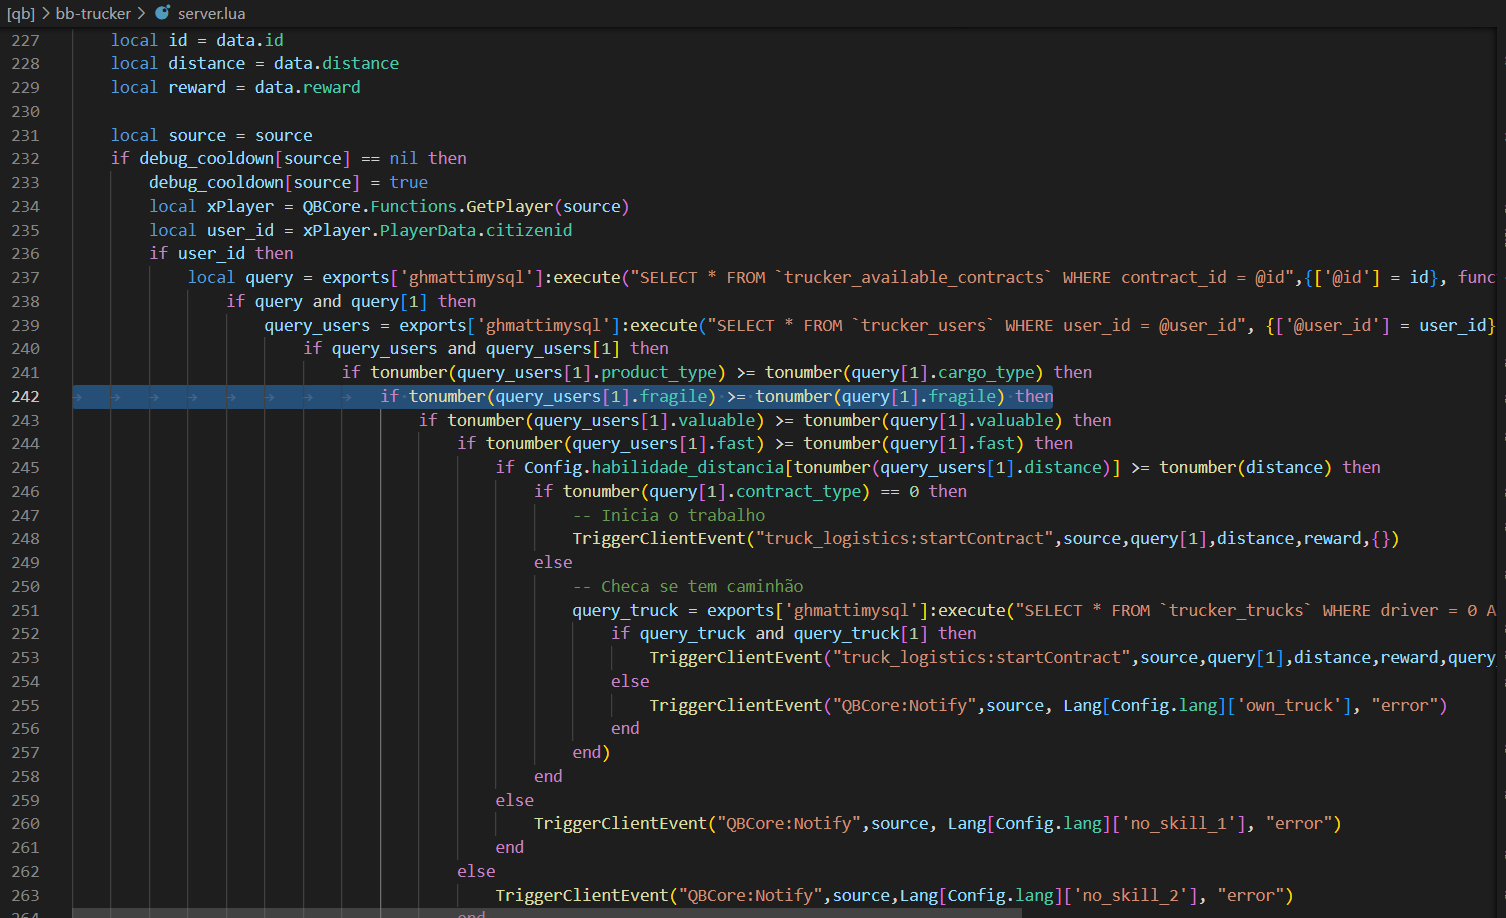Viewport: 1506px width, 918px height.
Task: Click line number 242 in the gutter
Action: click(25, 397)
